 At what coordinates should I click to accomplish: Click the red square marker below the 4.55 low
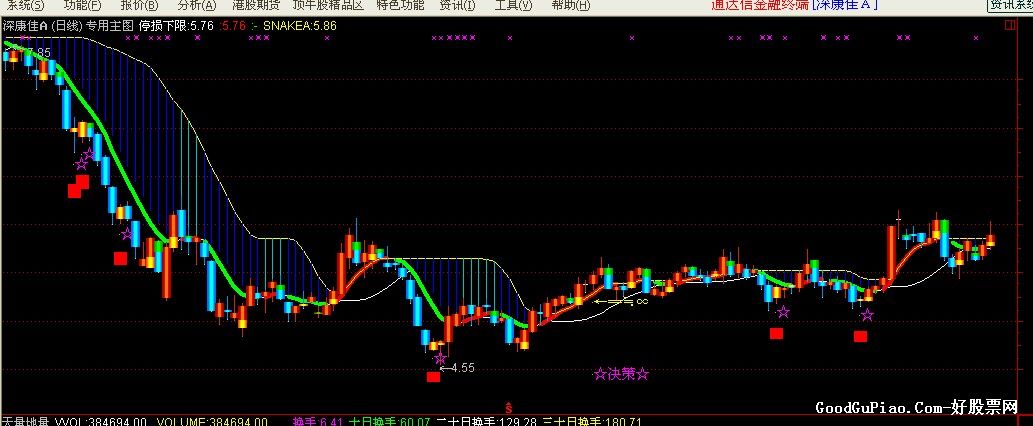click(433, 377)
